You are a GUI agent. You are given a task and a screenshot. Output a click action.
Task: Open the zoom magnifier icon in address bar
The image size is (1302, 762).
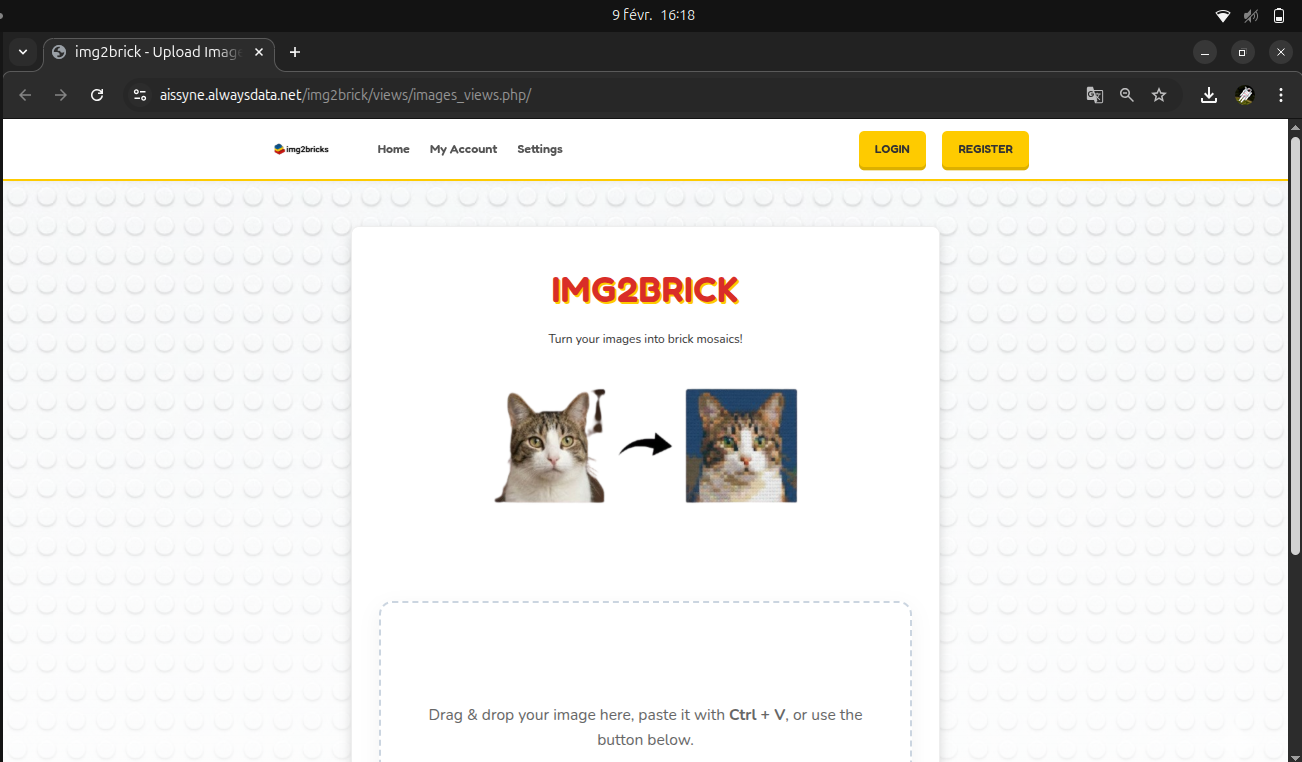[1127, 95]
